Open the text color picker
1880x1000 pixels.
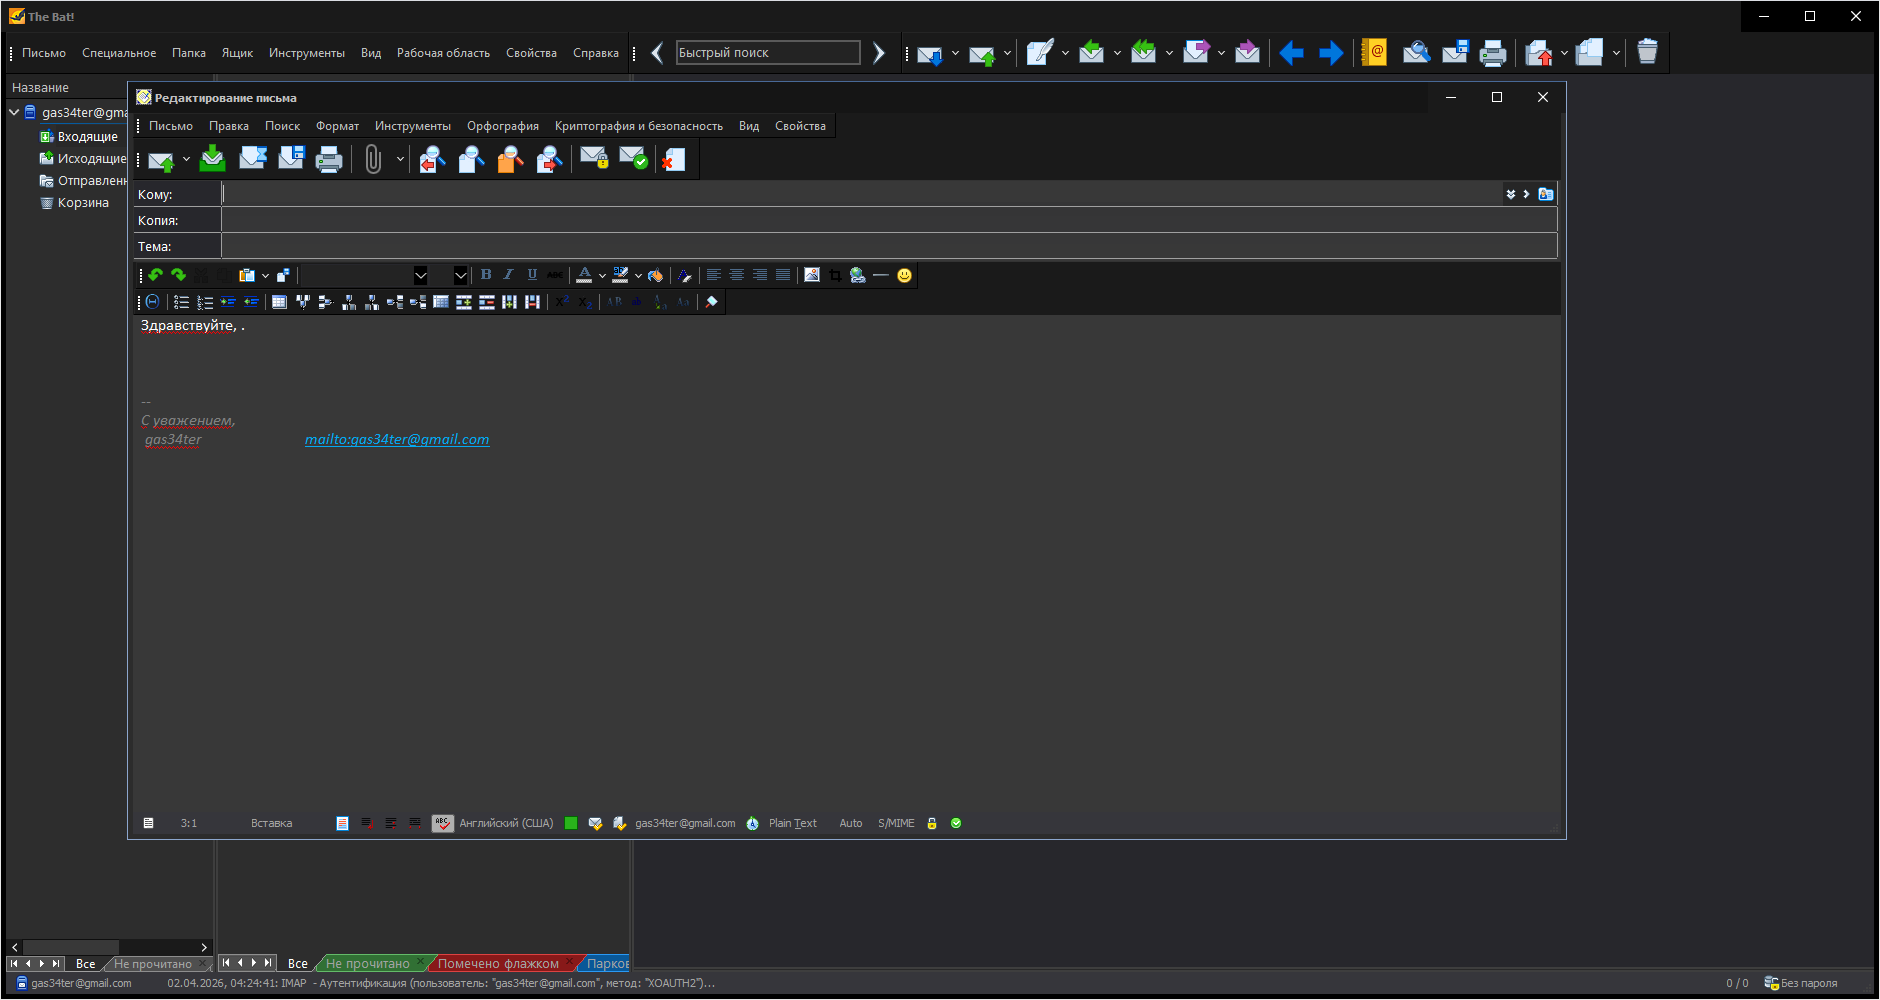pyautogui.click(x=585, y=275)
